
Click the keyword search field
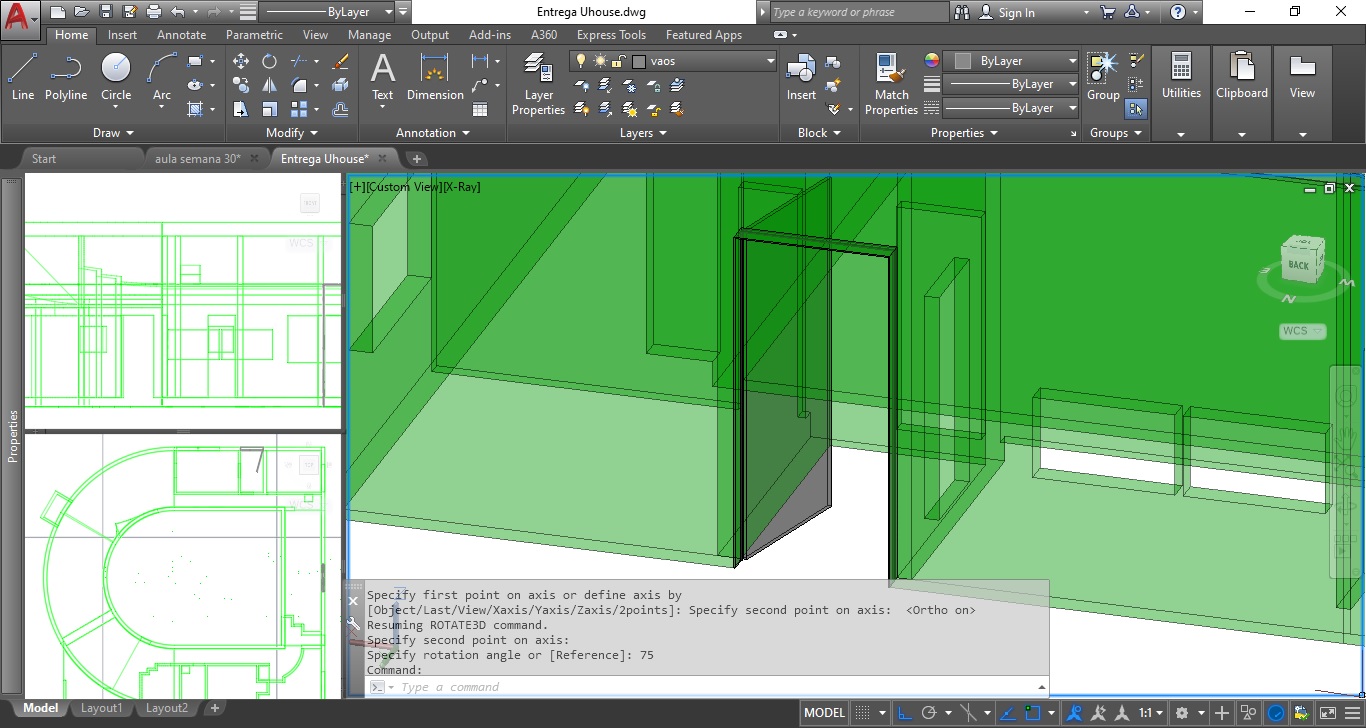pos(859,12)
